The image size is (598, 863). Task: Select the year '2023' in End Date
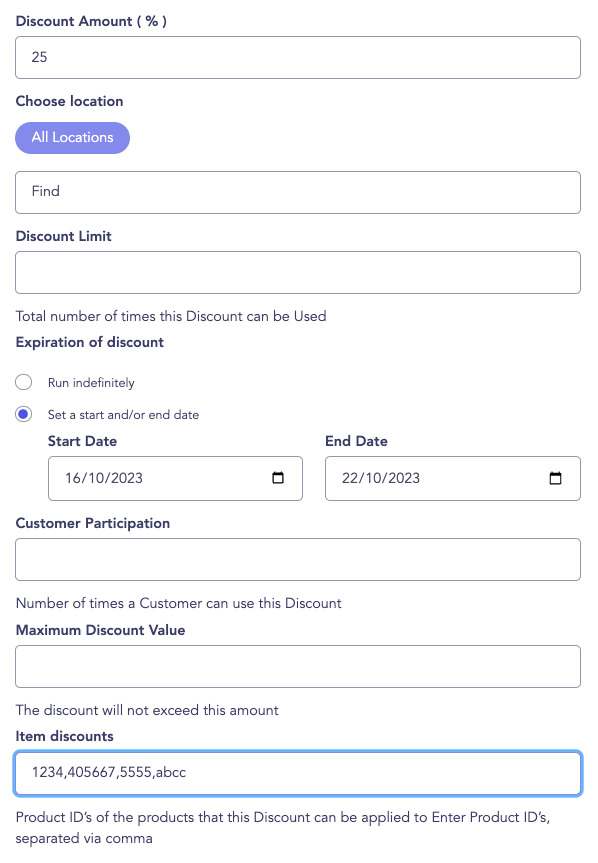404,478
